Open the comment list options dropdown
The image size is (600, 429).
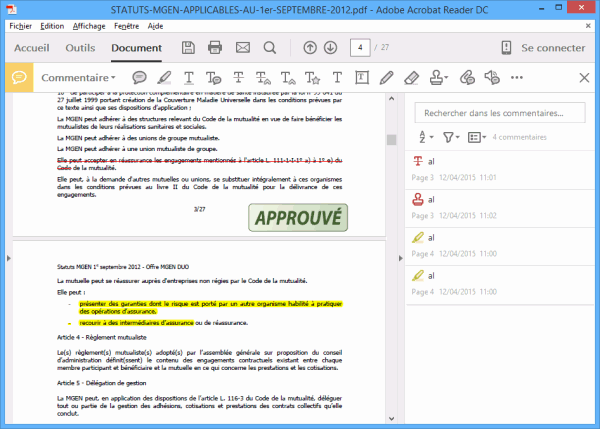click(477, 137)
